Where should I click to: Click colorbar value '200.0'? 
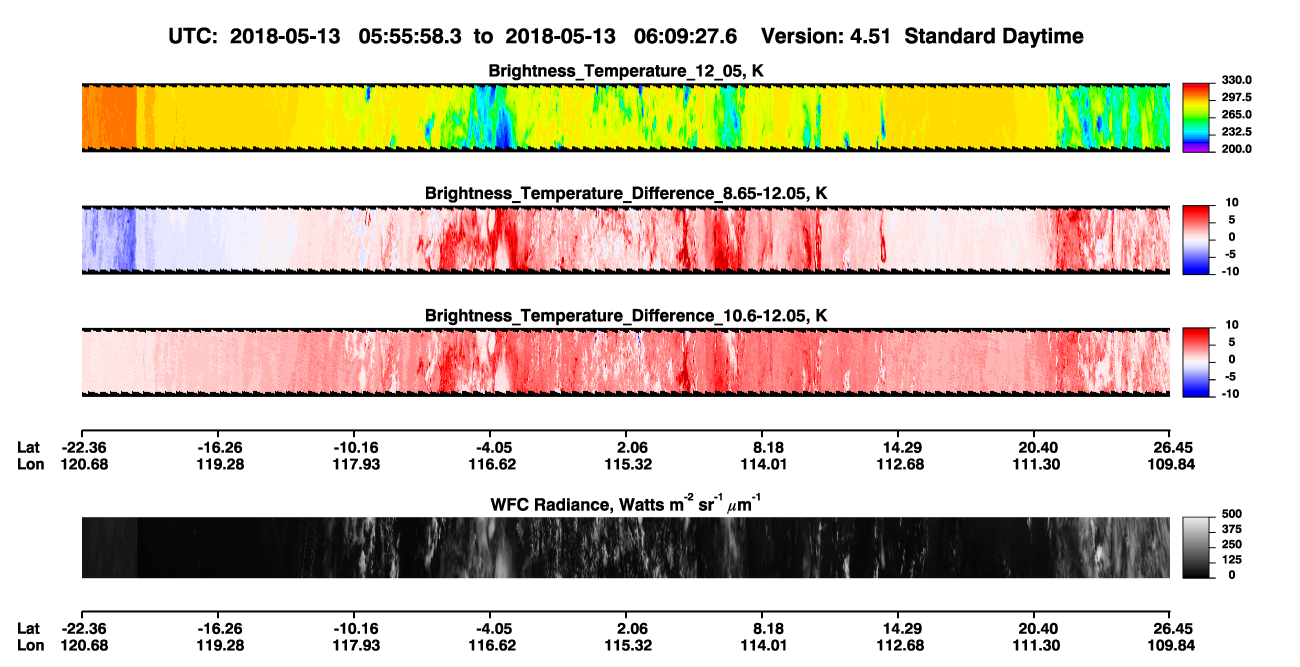point(1236,149)
